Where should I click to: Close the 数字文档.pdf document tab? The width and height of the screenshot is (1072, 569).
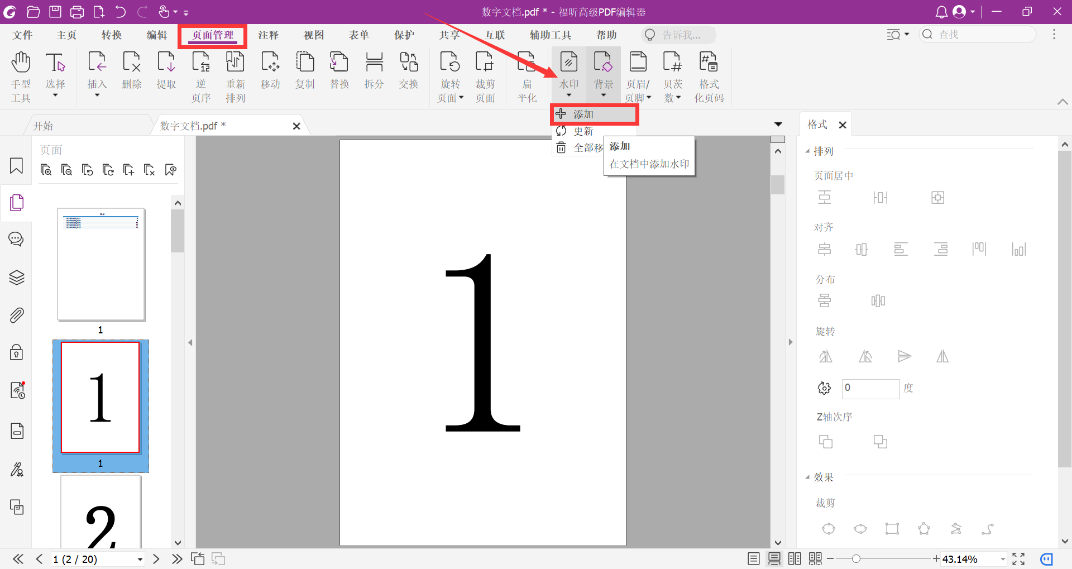[296, 126]
